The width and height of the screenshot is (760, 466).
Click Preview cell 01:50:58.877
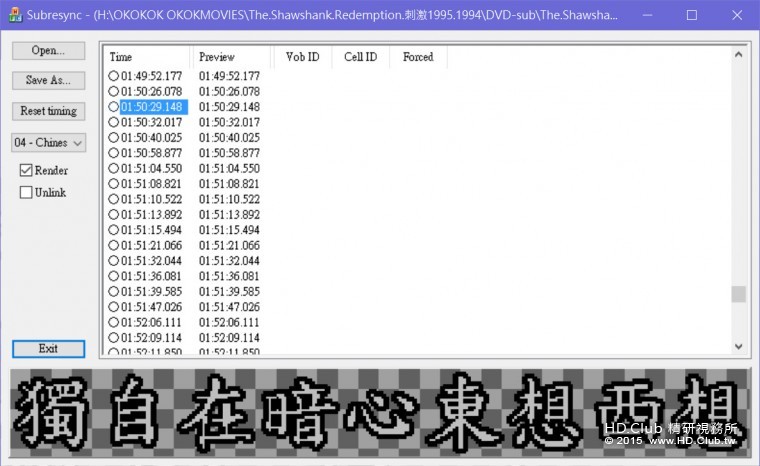click(x=229, y=153)
